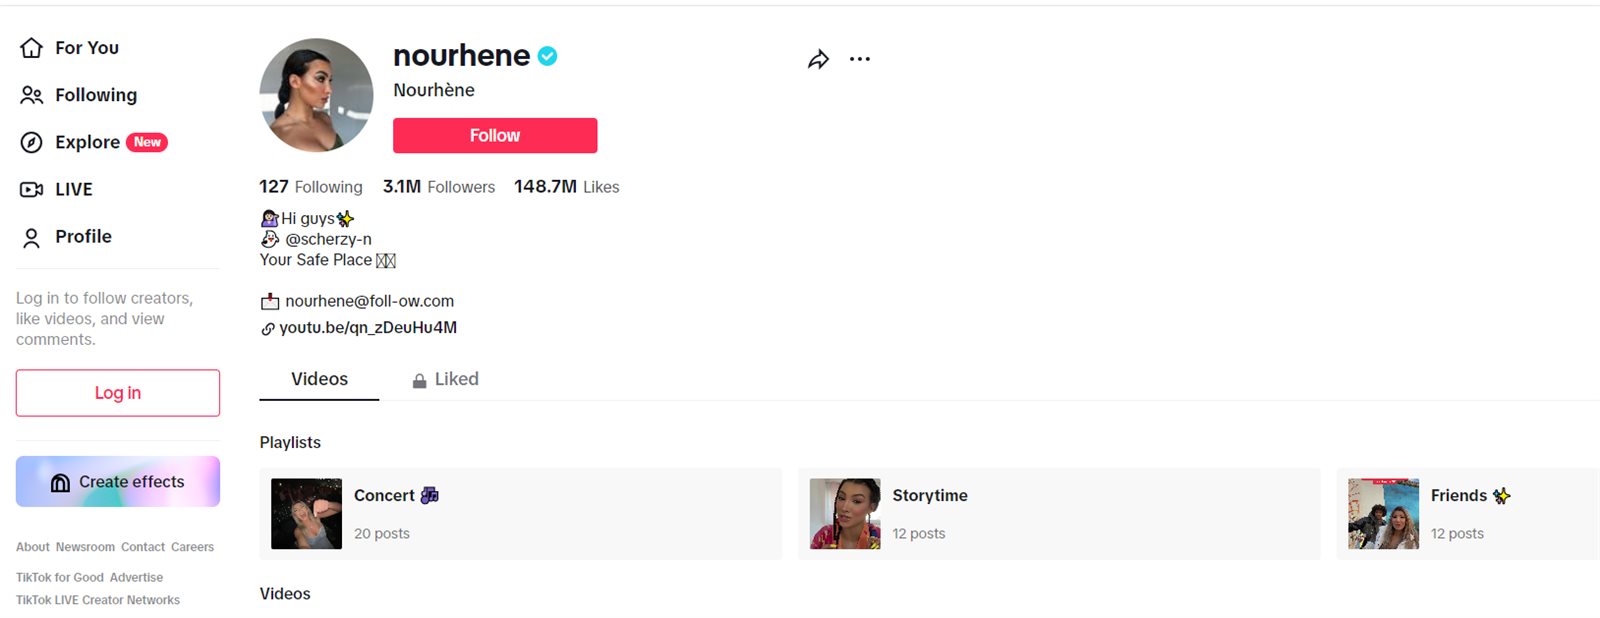1600x618 pixels.
Task: Click the blue verified badge
Action: [548, 56]
